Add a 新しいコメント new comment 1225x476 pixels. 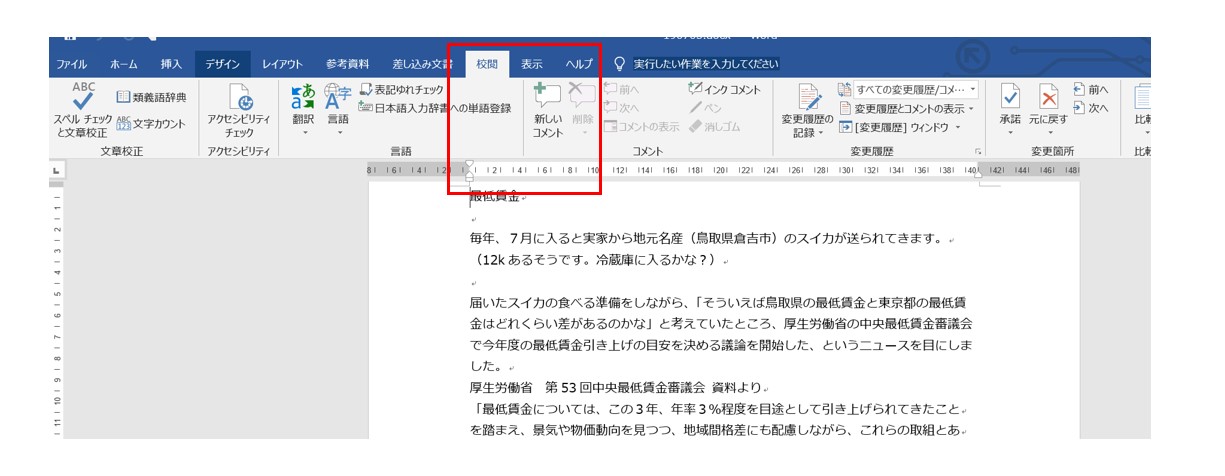point(547,110)
